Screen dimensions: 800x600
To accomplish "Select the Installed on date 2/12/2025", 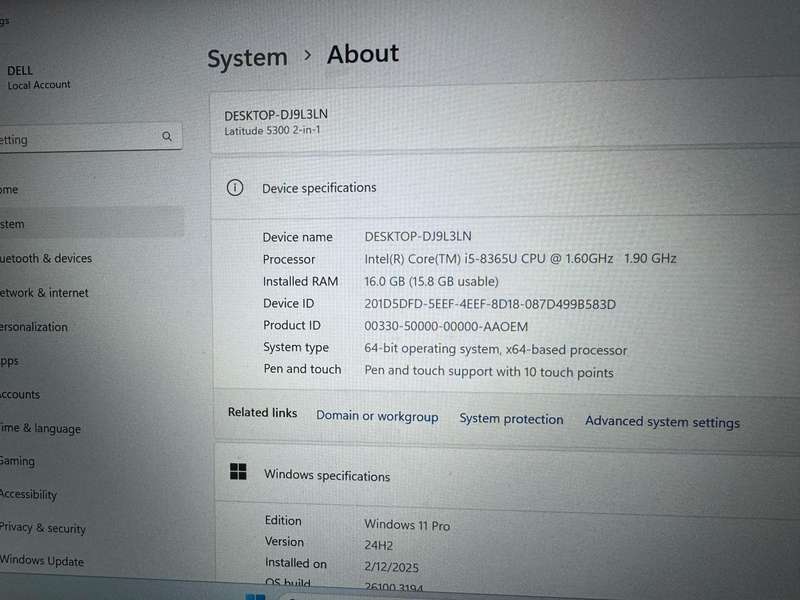I will click(391, 567).
